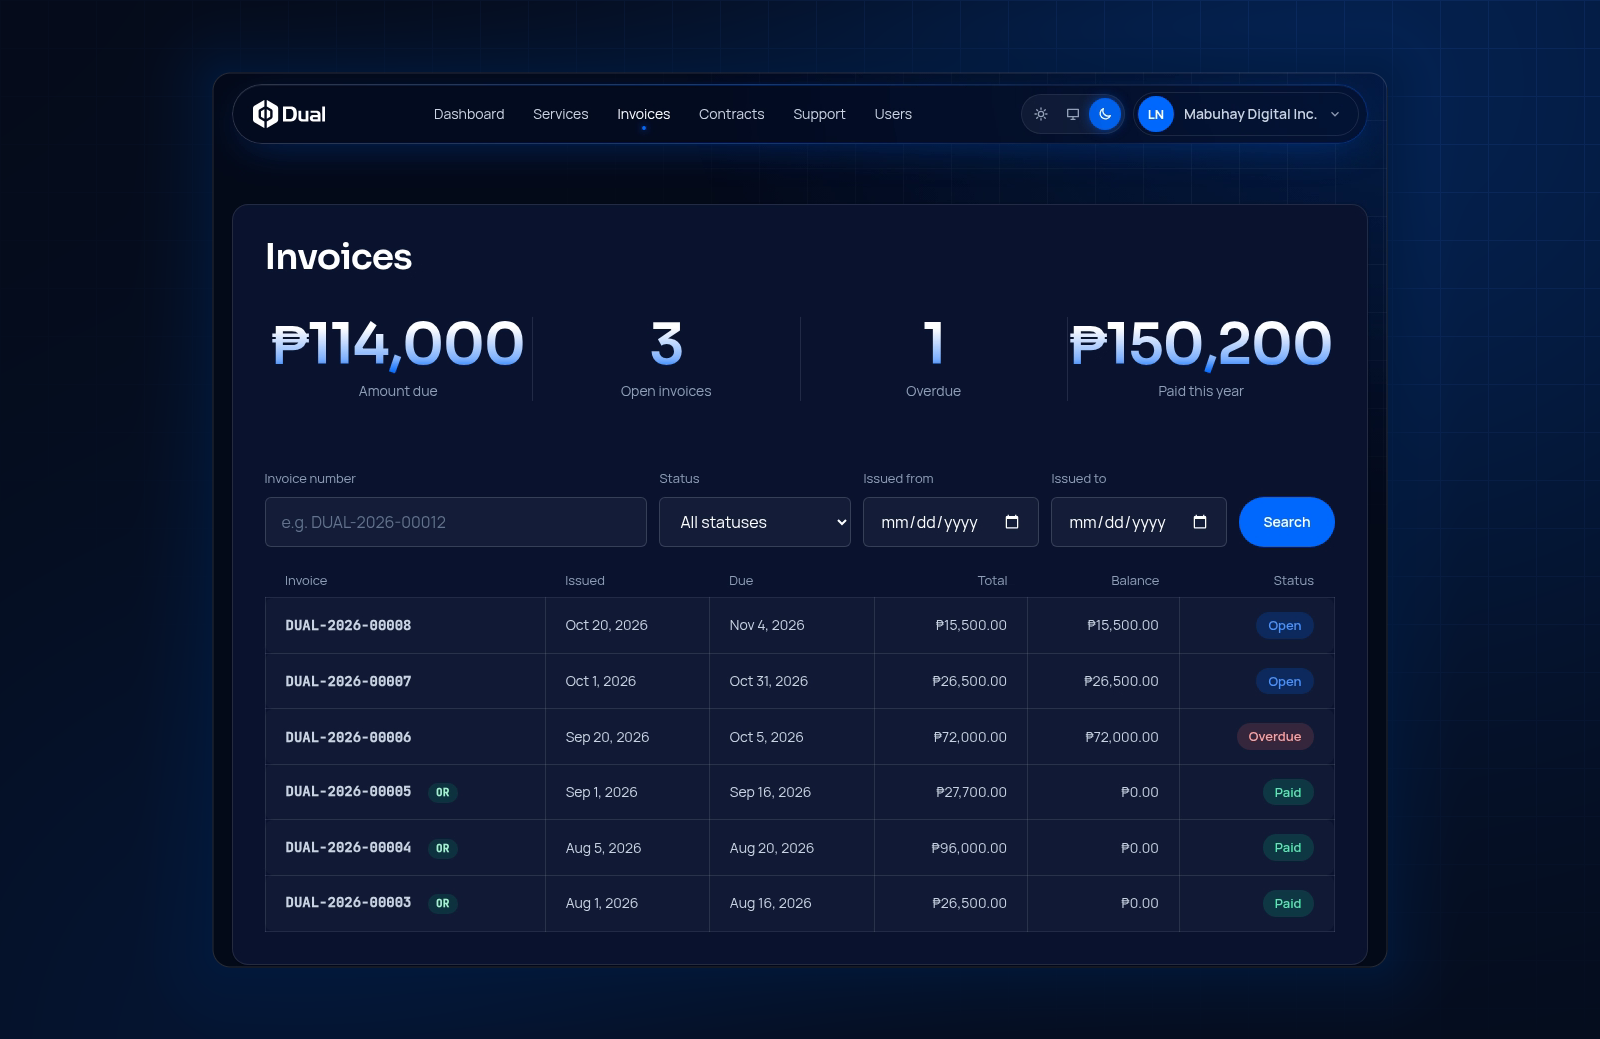Open invoice DUAL-2026-00004
The image size is (1600, 1039).
(x=348, y=848)
